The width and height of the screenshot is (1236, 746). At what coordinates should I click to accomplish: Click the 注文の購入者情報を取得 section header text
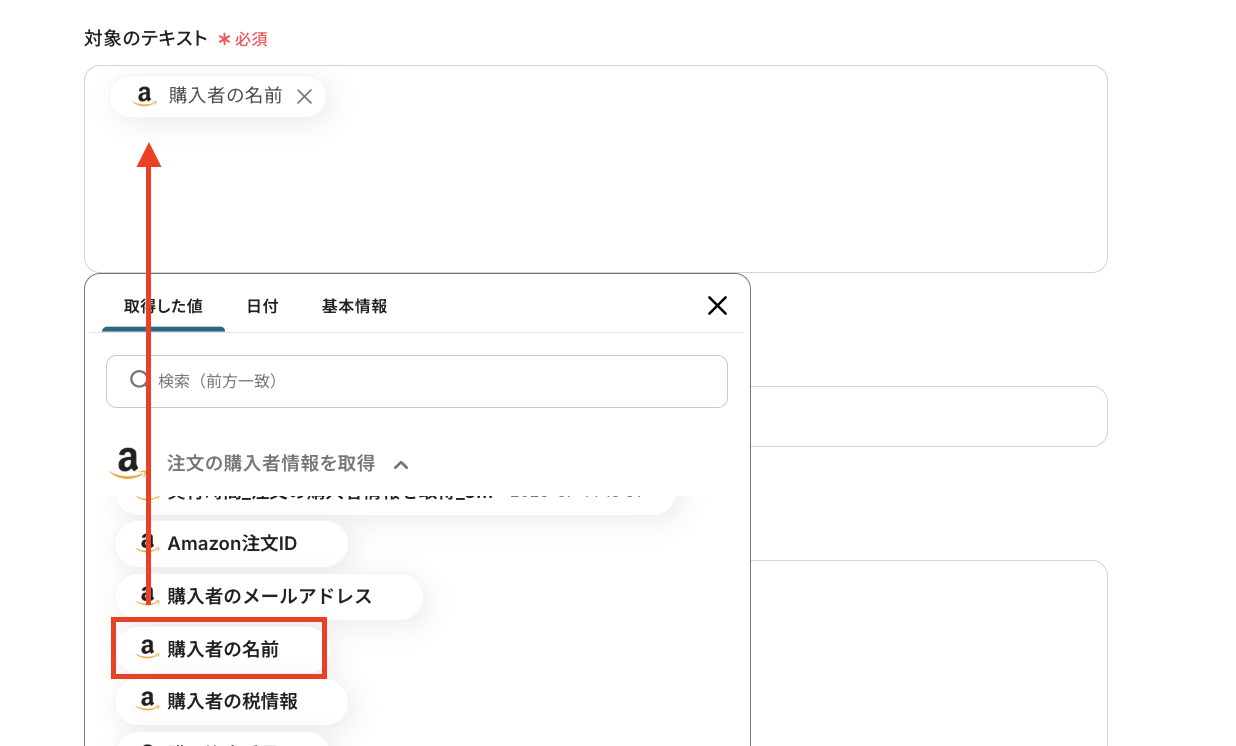(x=270, y=463)
